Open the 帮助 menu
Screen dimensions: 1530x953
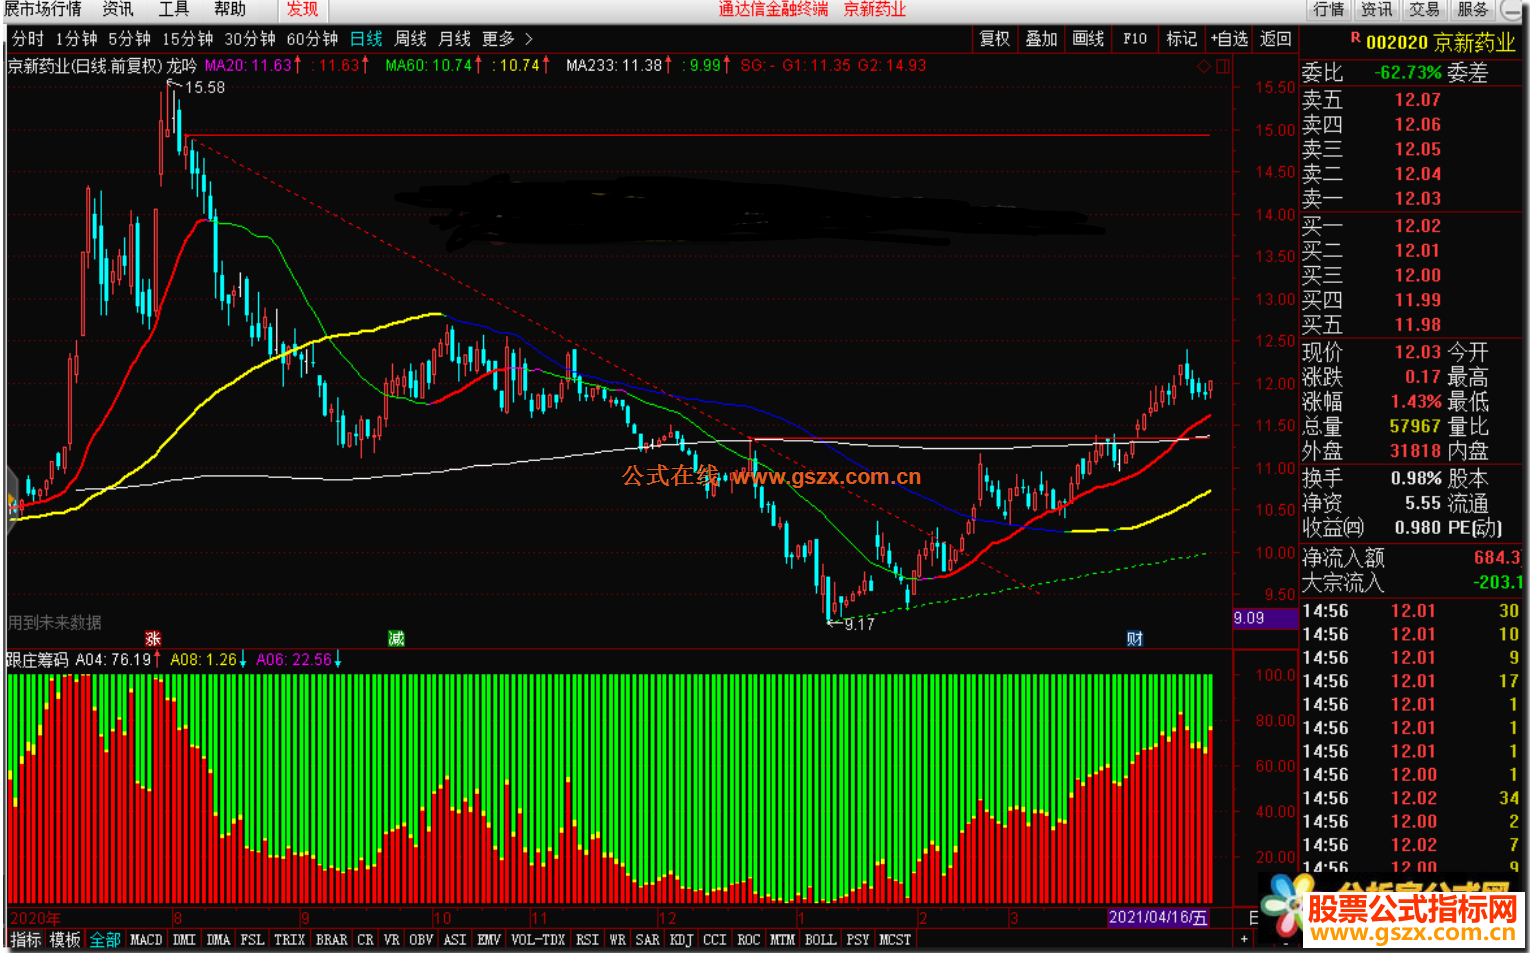coord(230,9)
